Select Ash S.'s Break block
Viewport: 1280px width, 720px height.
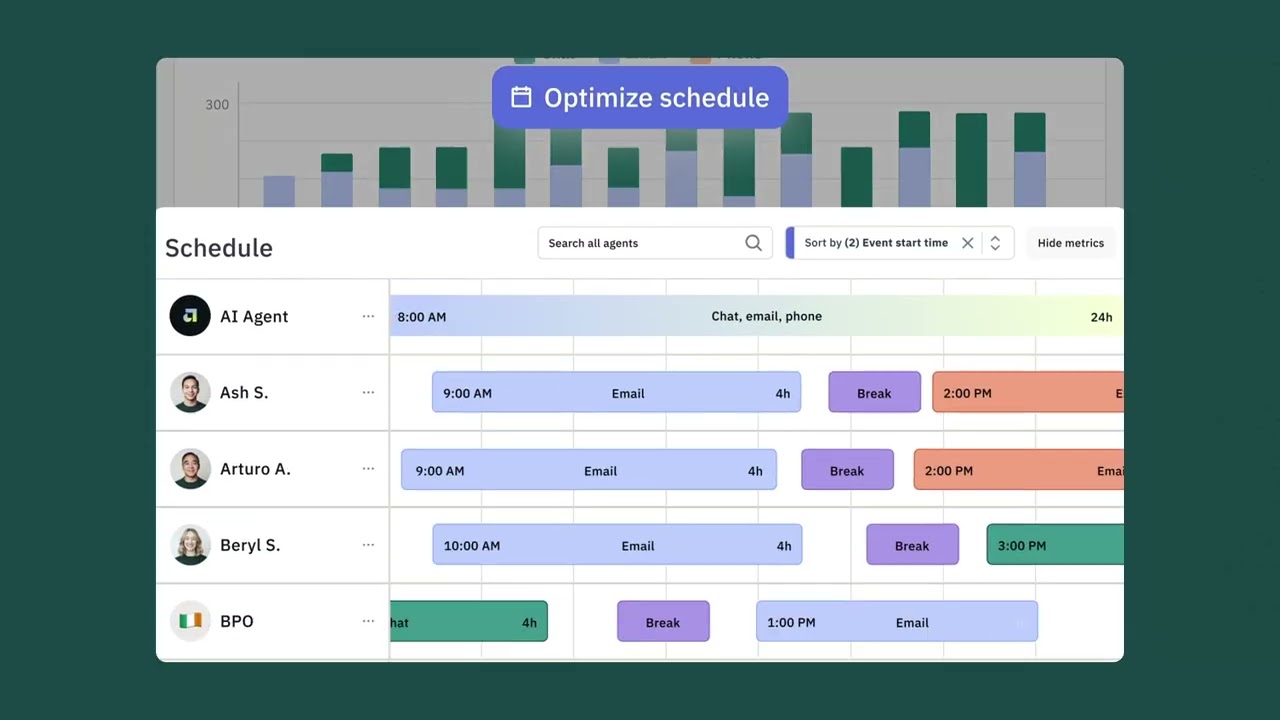click(874, 392)
